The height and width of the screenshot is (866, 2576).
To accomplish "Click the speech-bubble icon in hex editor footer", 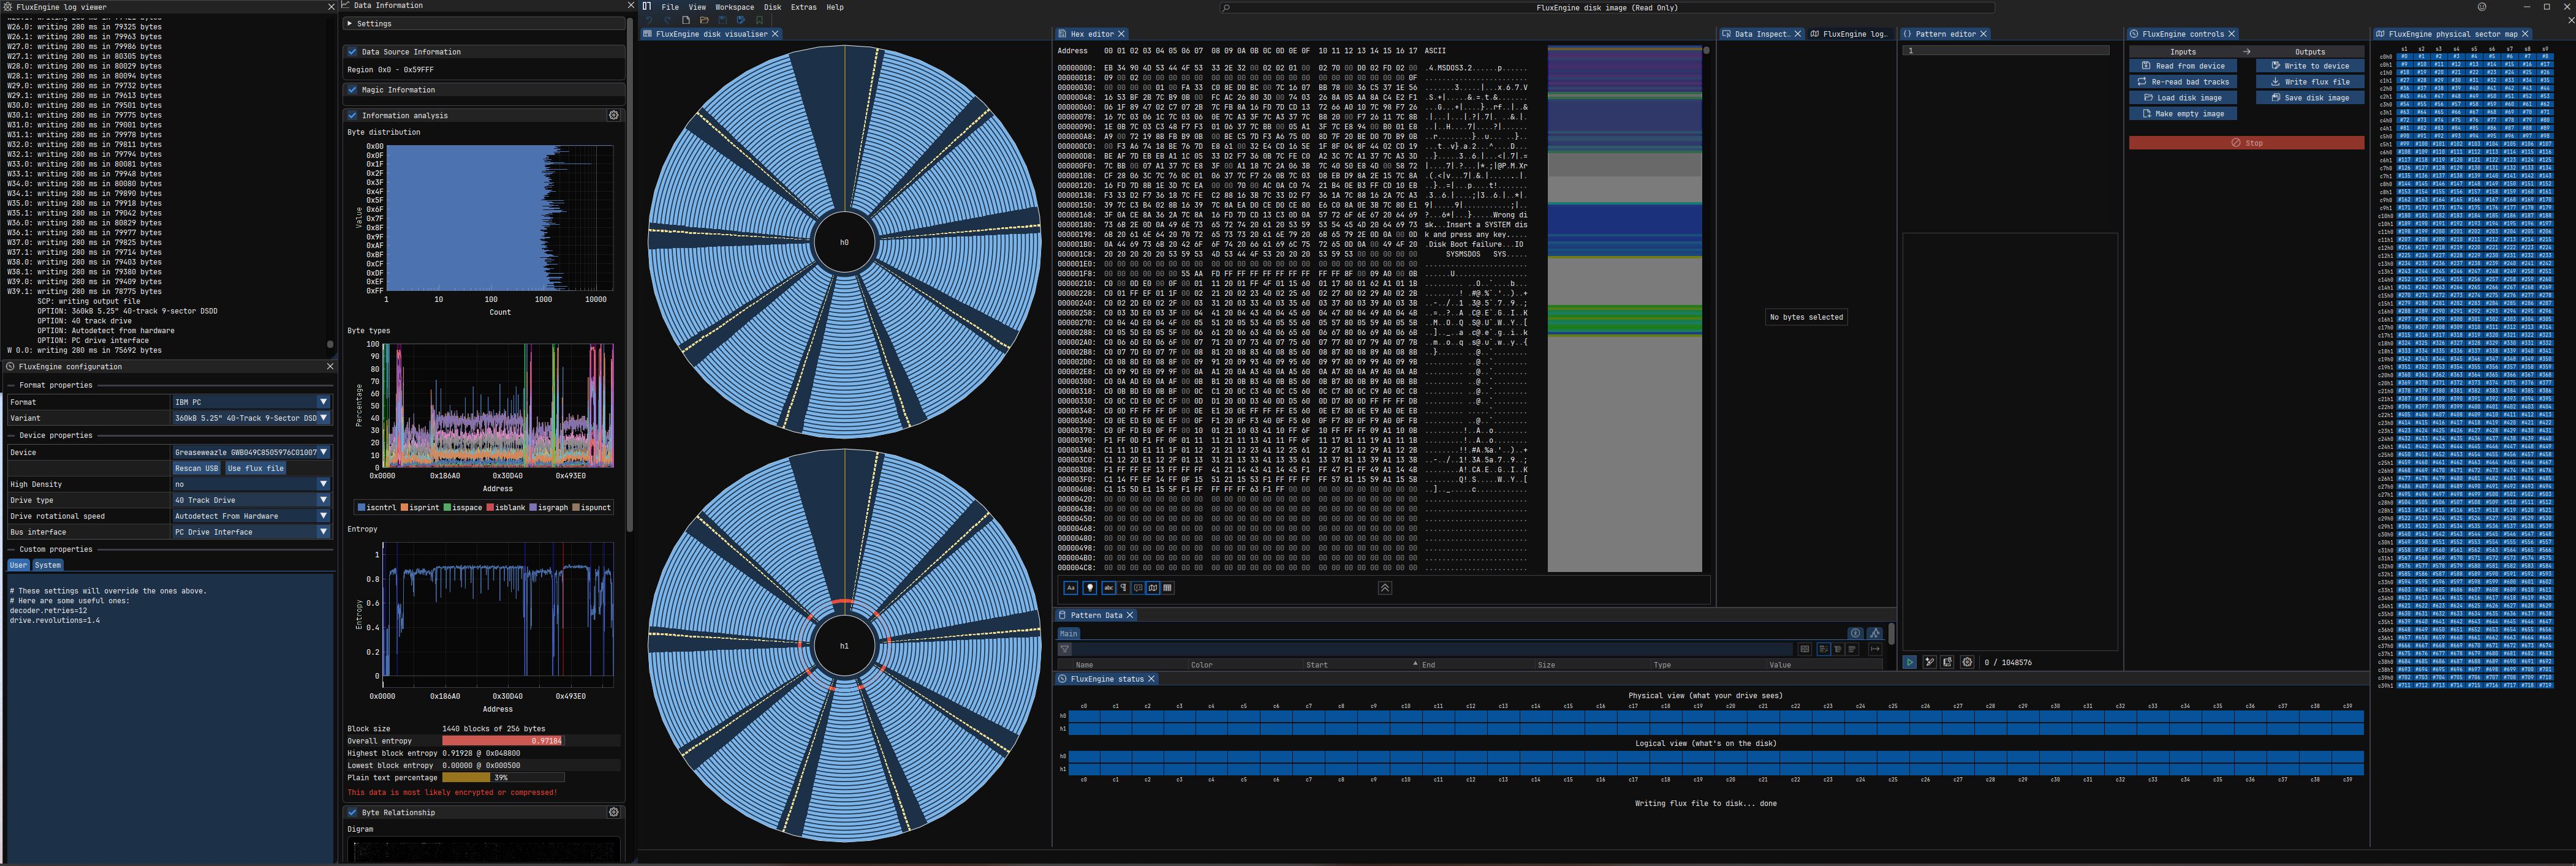I will [1138, 588].
